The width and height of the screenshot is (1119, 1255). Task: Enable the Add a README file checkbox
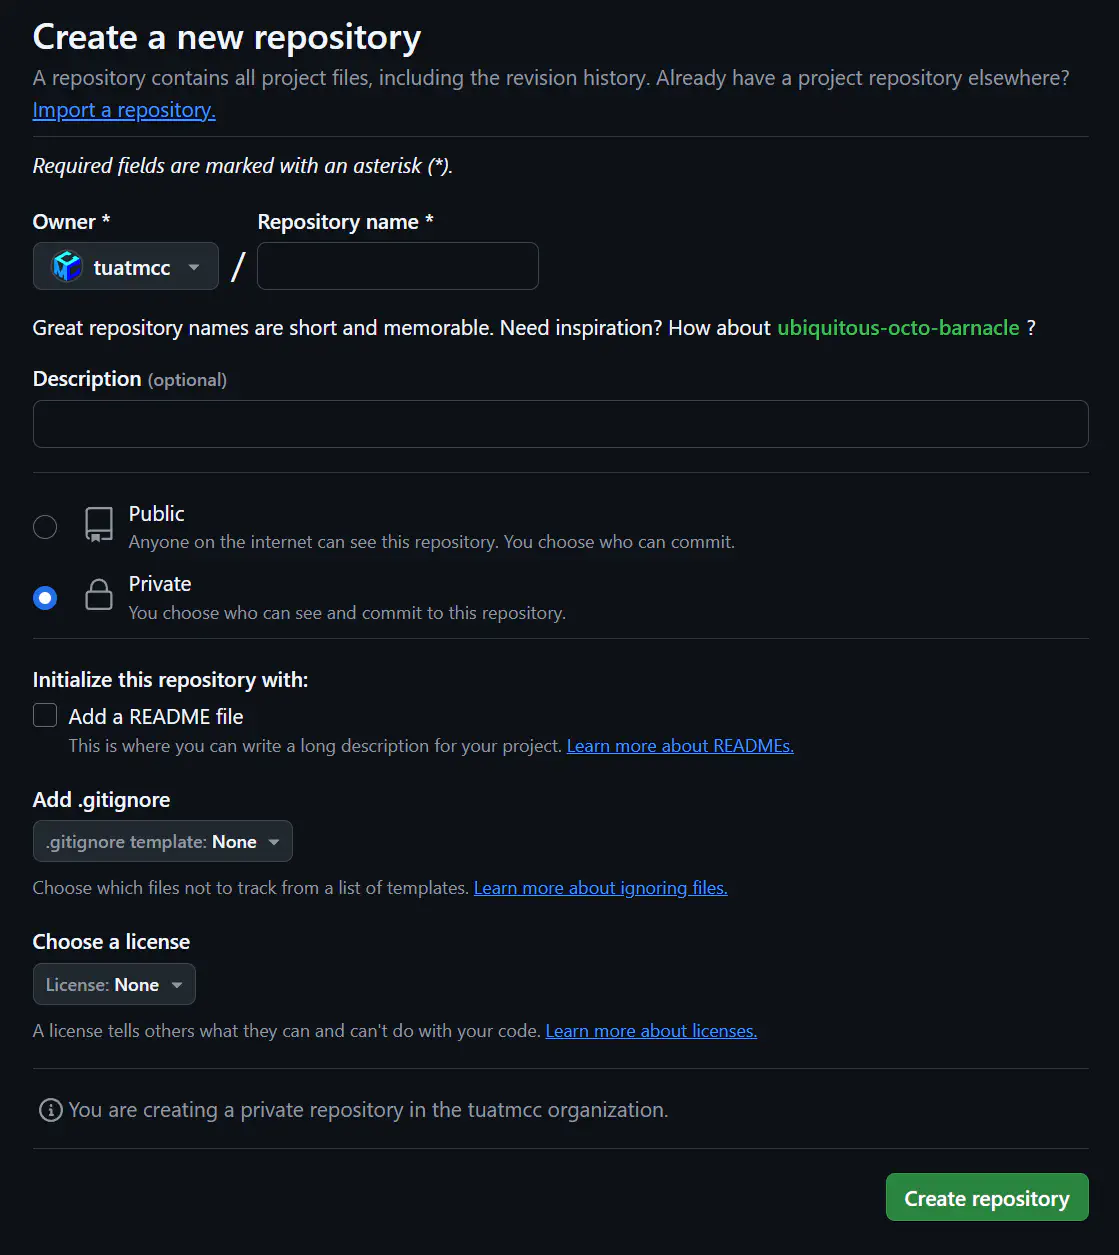(45, 715)
